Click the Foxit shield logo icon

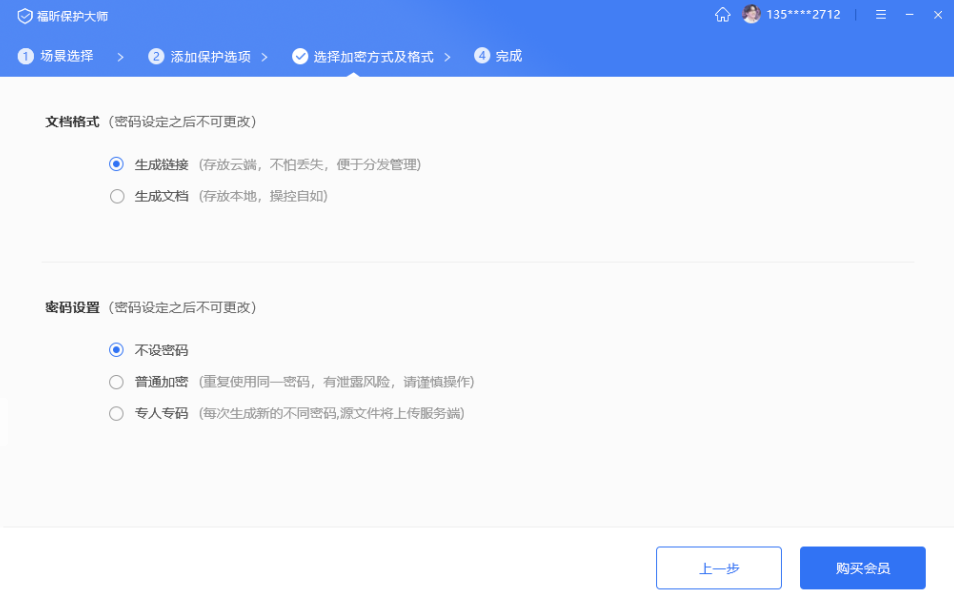25,16
